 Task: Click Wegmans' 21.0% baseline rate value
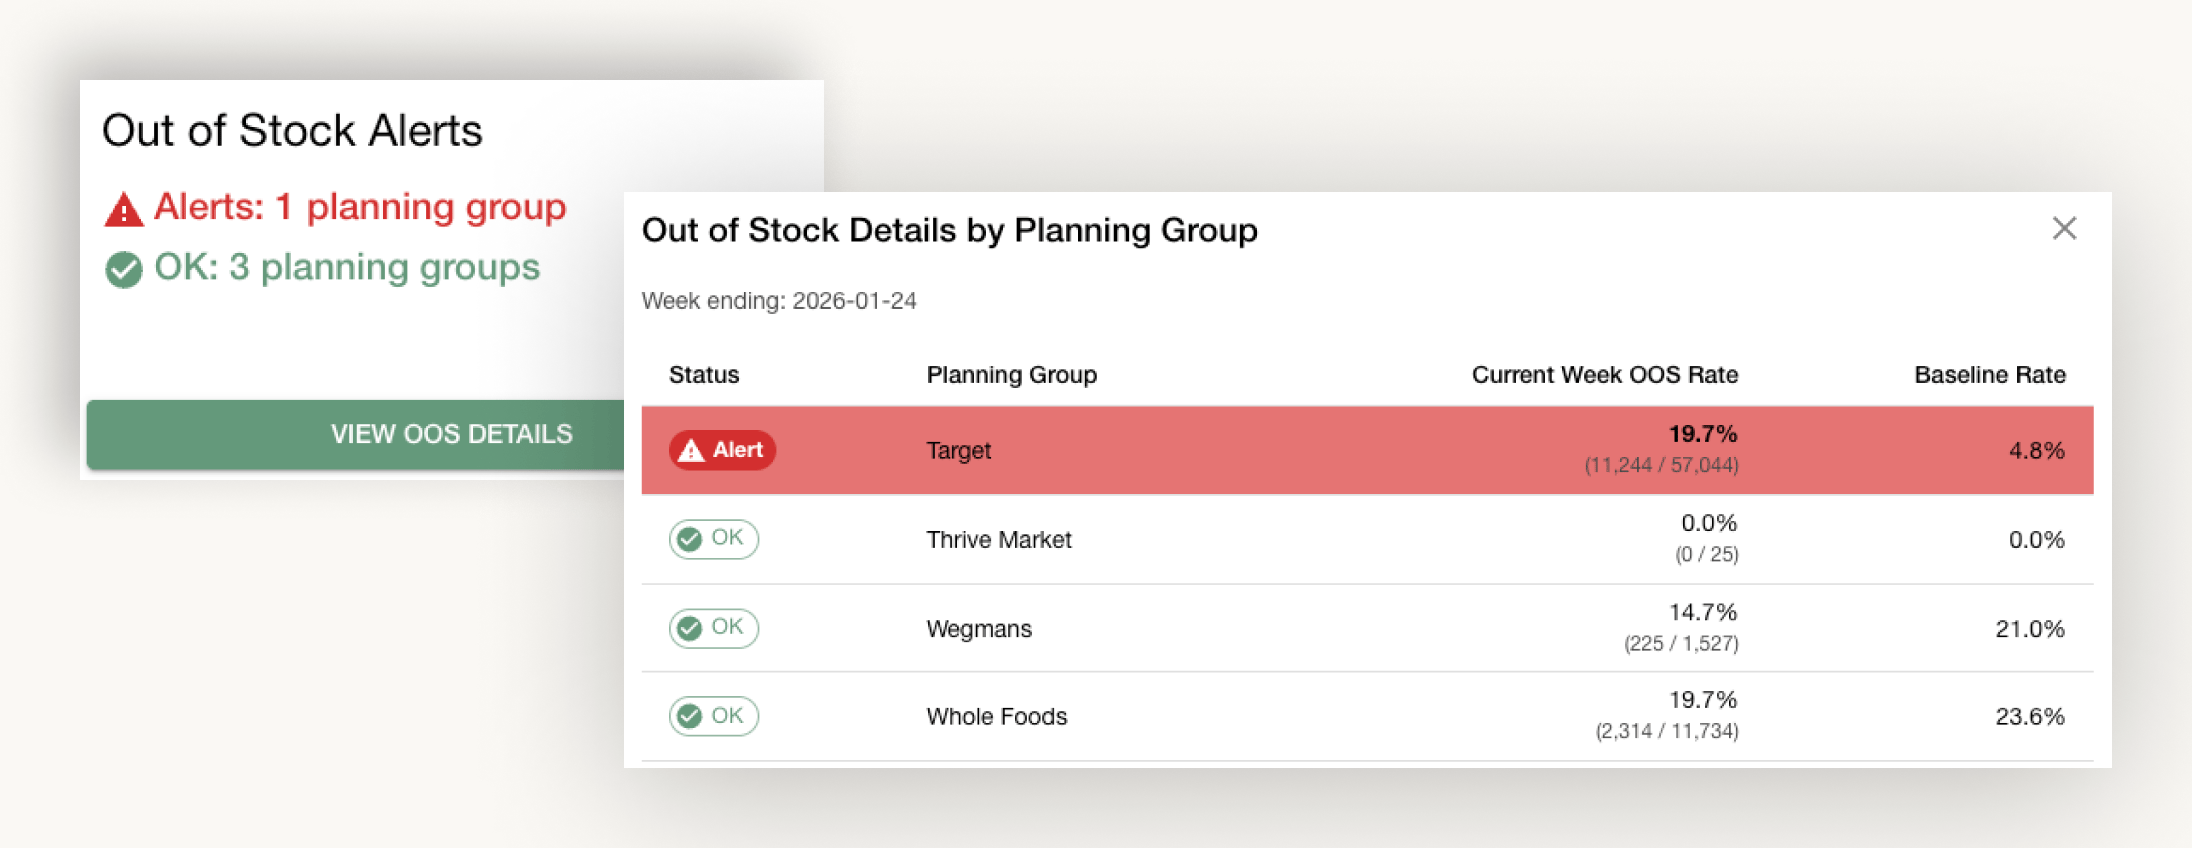(2029, 629)
